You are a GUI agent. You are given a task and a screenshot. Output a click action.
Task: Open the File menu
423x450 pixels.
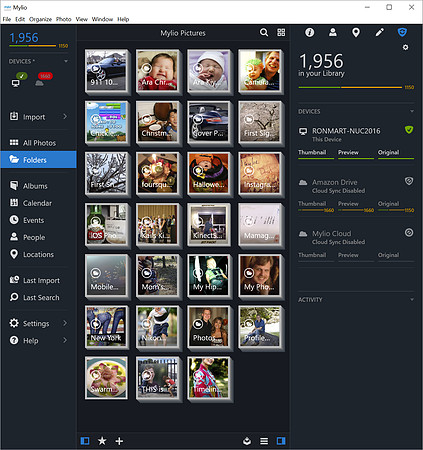point(7,19)
